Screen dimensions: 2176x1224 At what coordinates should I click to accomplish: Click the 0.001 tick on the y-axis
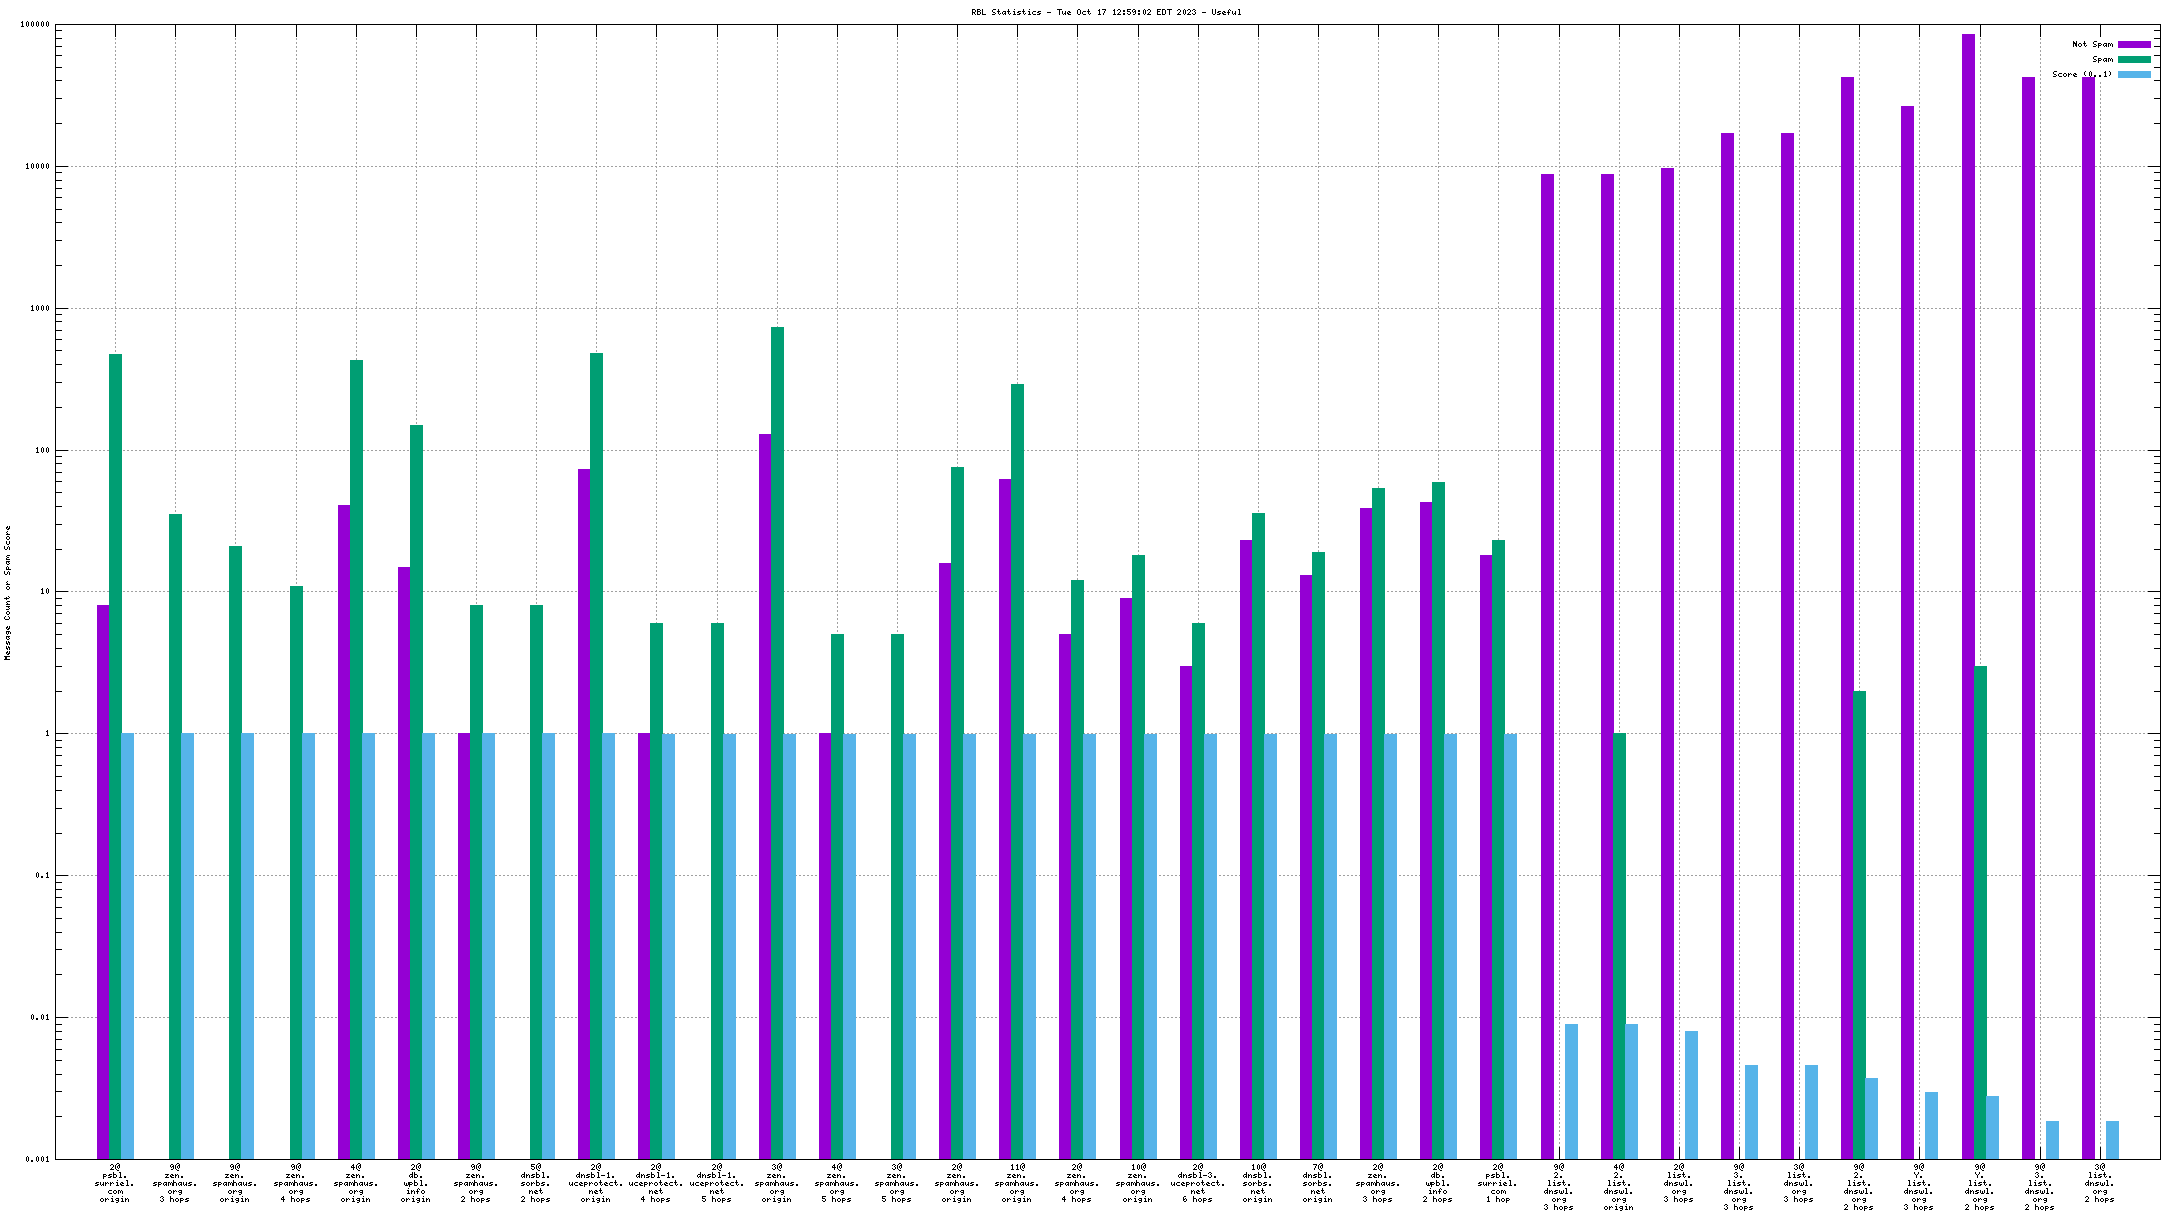click(x=38, y=1159)
